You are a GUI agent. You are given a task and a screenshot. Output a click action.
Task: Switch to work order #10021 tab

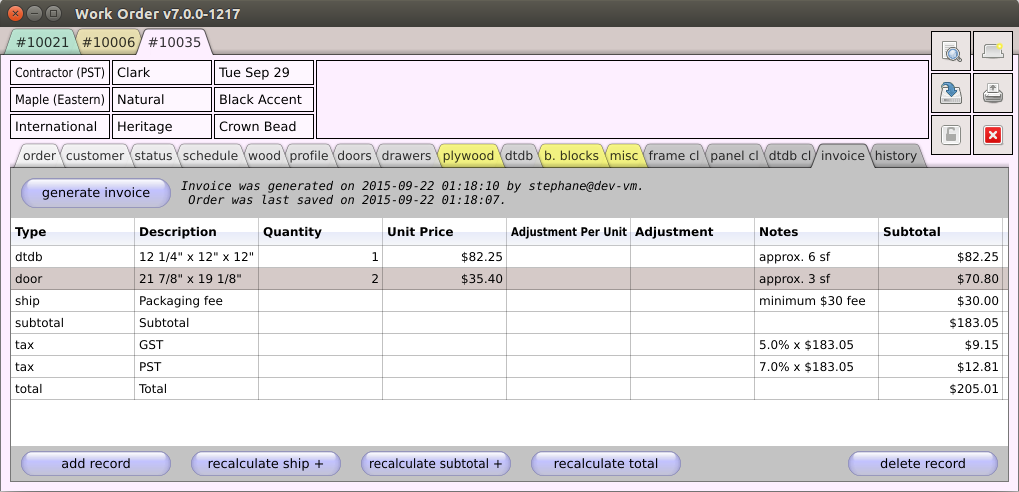pyautogui.click(x=42, y=42)
